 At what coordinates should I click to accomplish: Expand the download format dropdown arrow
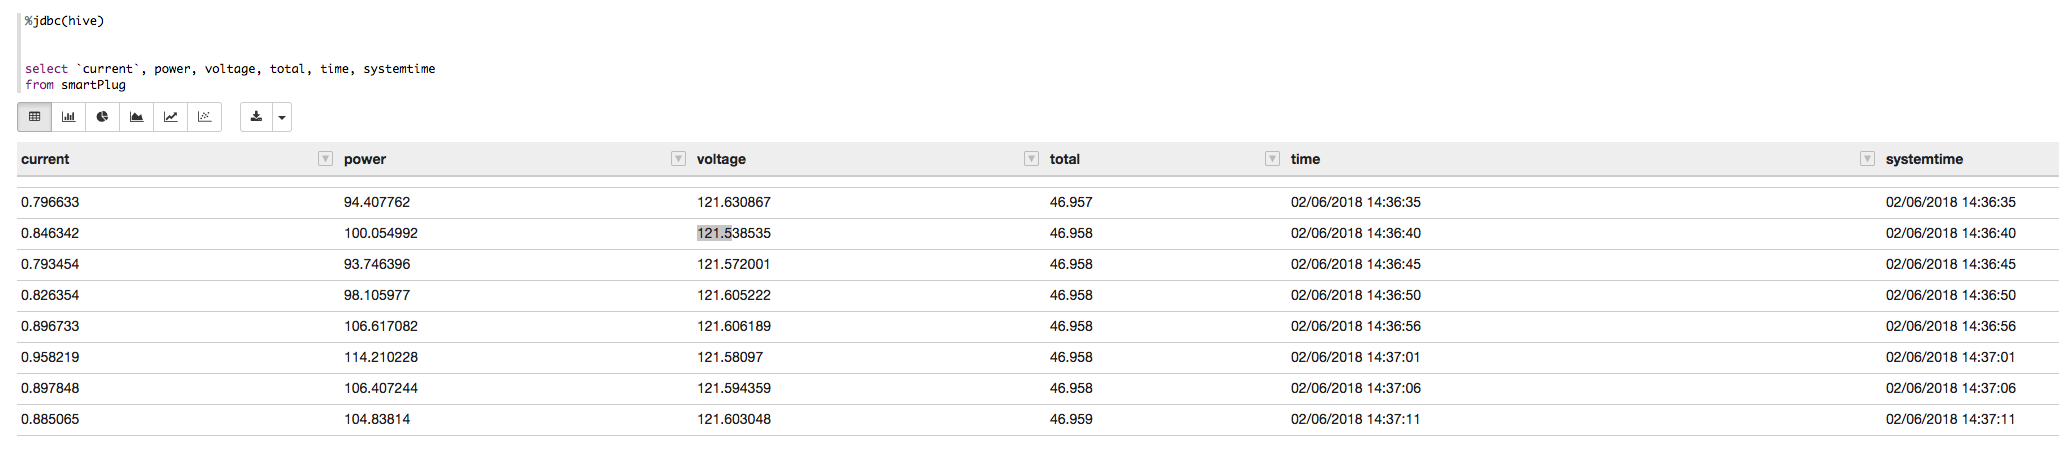tap(282, 117)
